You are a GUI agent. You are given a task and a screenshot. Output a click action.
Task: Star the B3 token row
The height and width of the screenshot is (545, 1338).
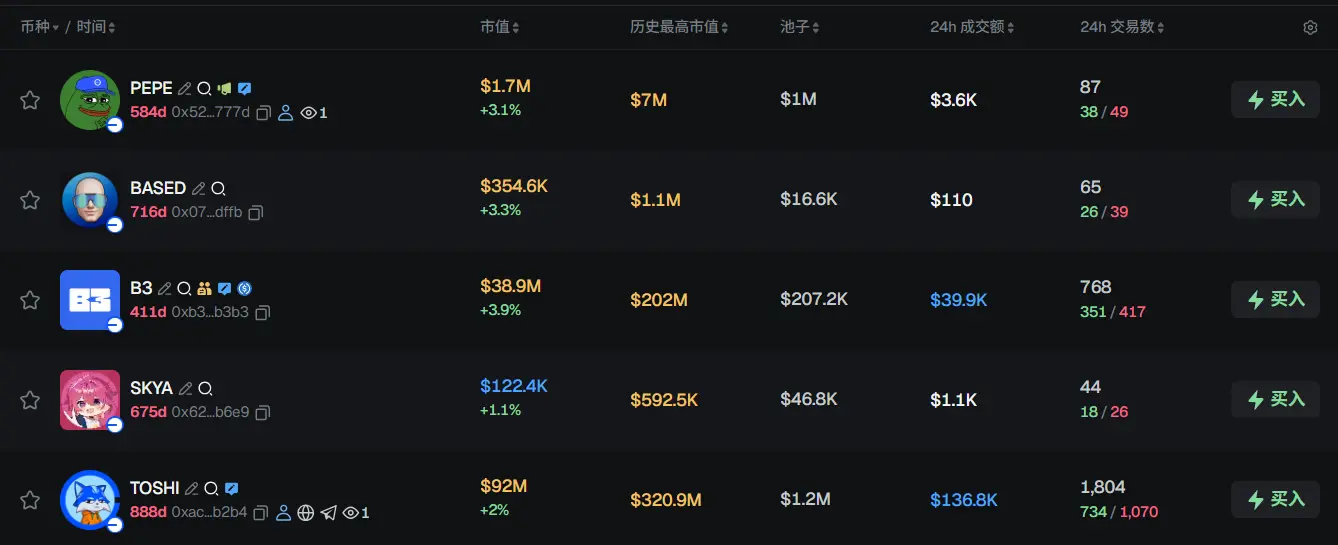[x=30, y=300]
